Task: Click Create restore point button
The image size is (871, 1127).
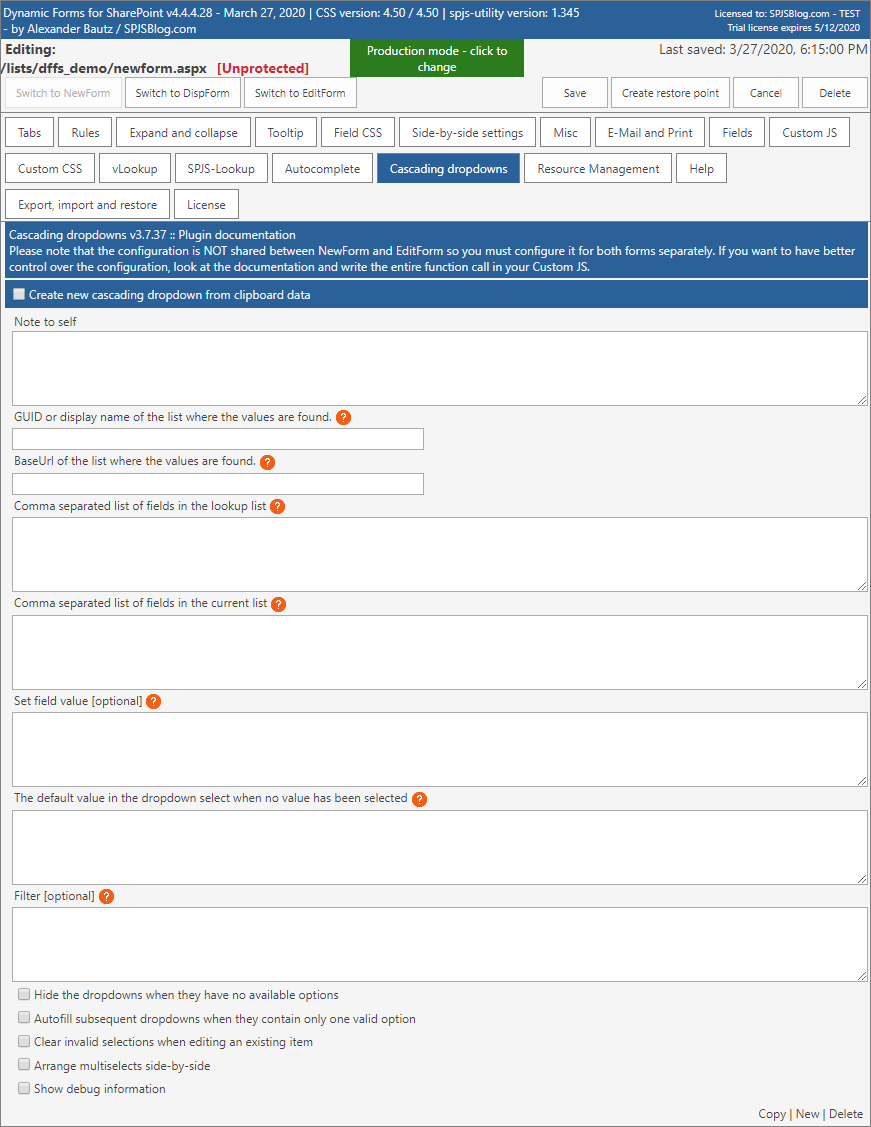Action: (670, 93)
